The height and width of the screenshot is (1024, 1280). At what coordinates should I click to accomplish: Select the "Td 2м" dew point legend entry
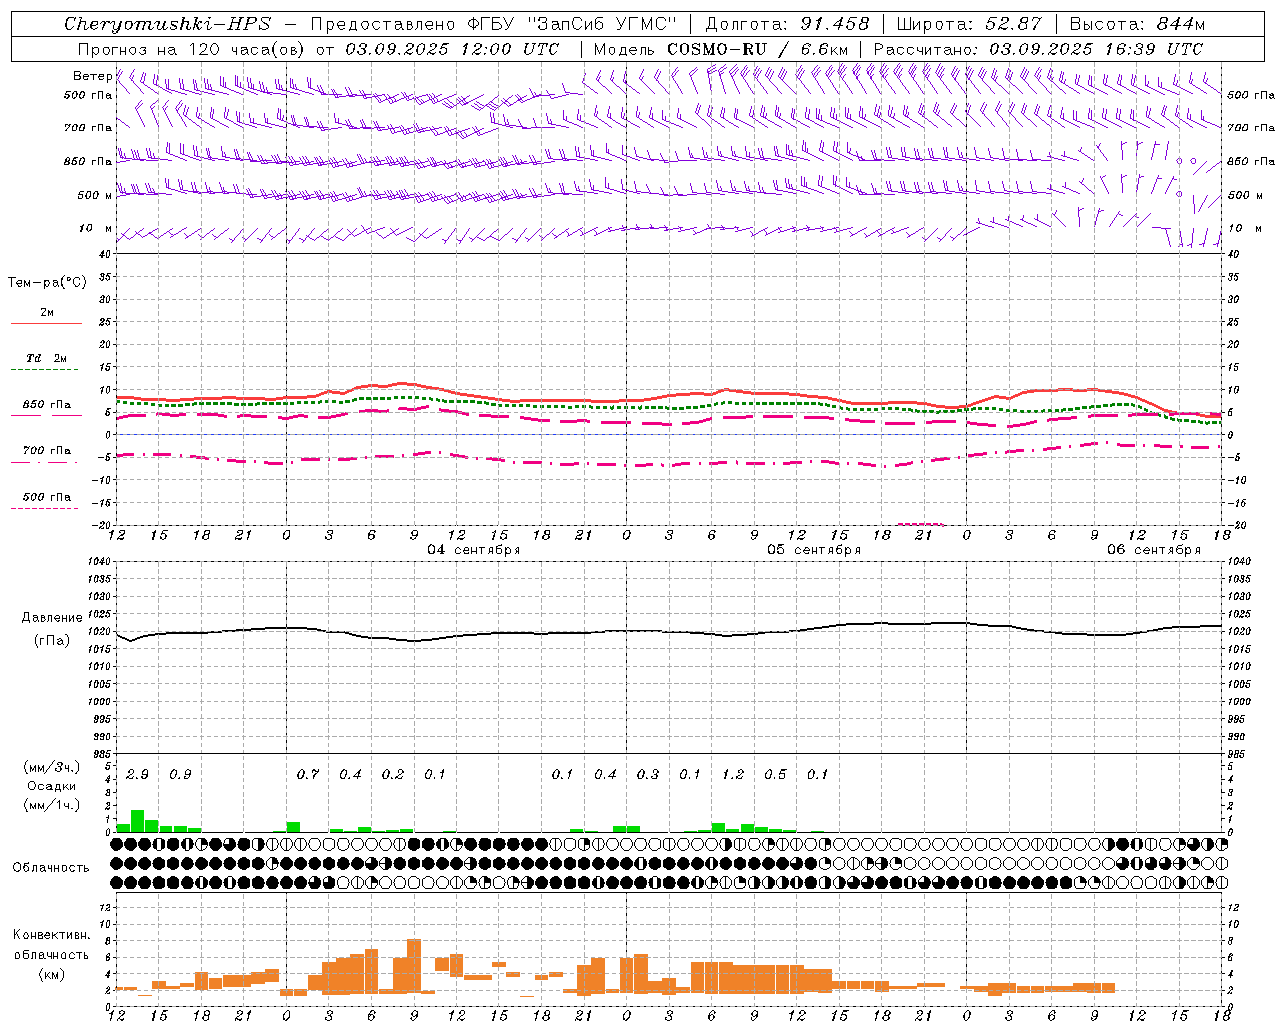(47, 358)
